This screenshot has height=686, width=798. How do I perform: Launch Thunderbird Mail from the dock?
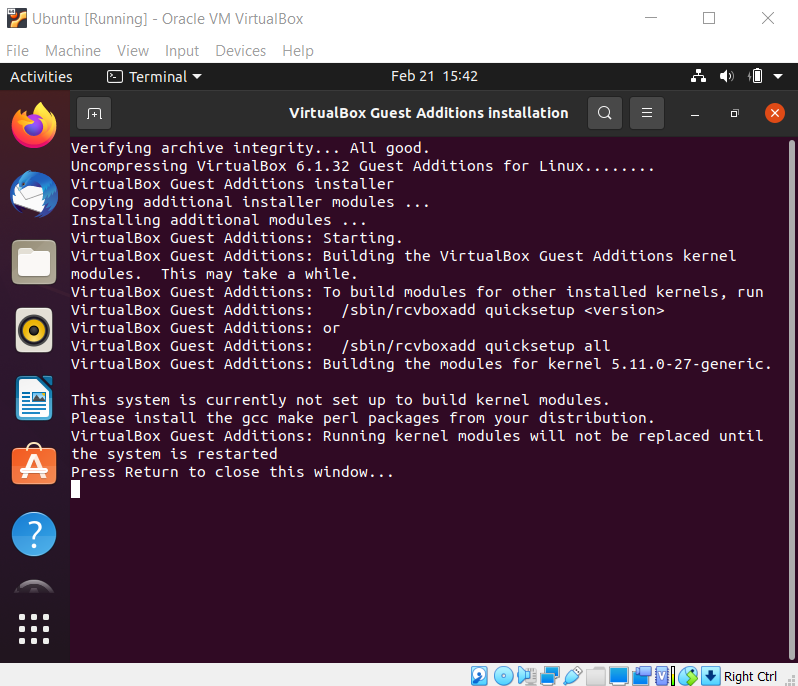pos(34,194)
